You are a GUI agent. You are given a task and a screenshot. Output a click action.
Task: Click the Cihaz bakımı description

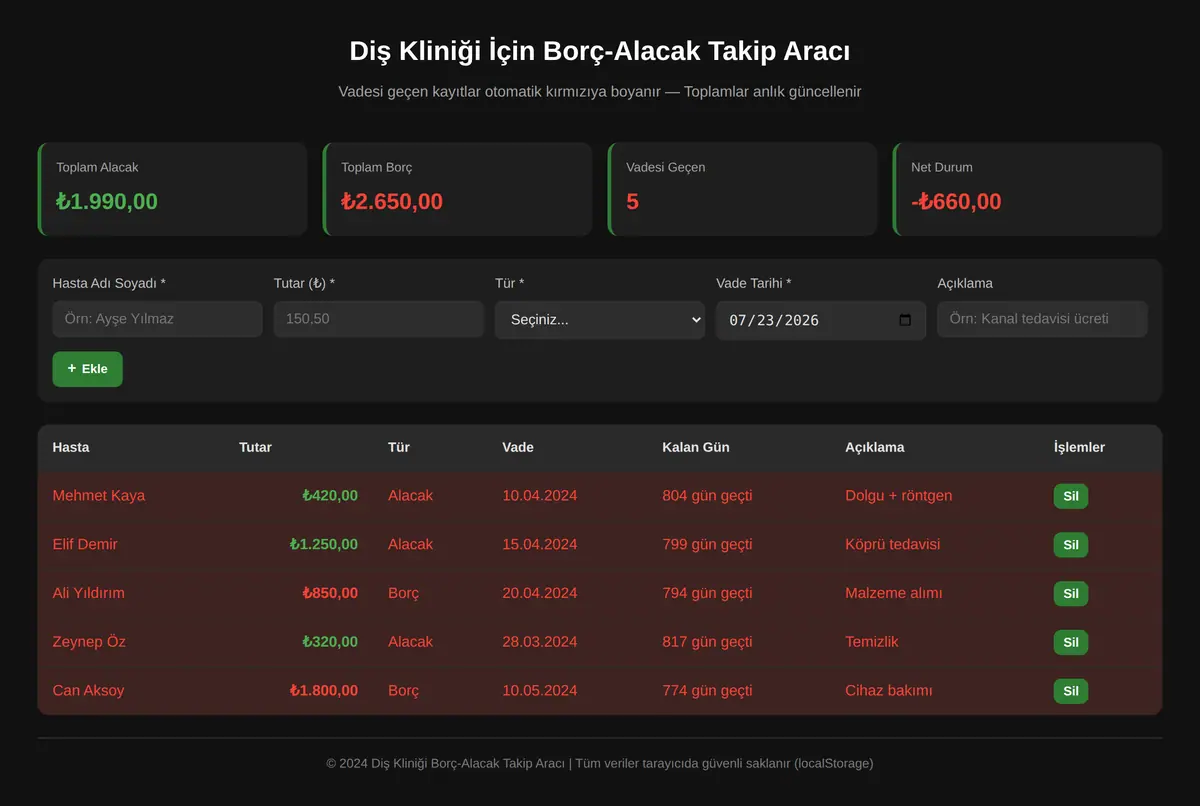point(889,690)
